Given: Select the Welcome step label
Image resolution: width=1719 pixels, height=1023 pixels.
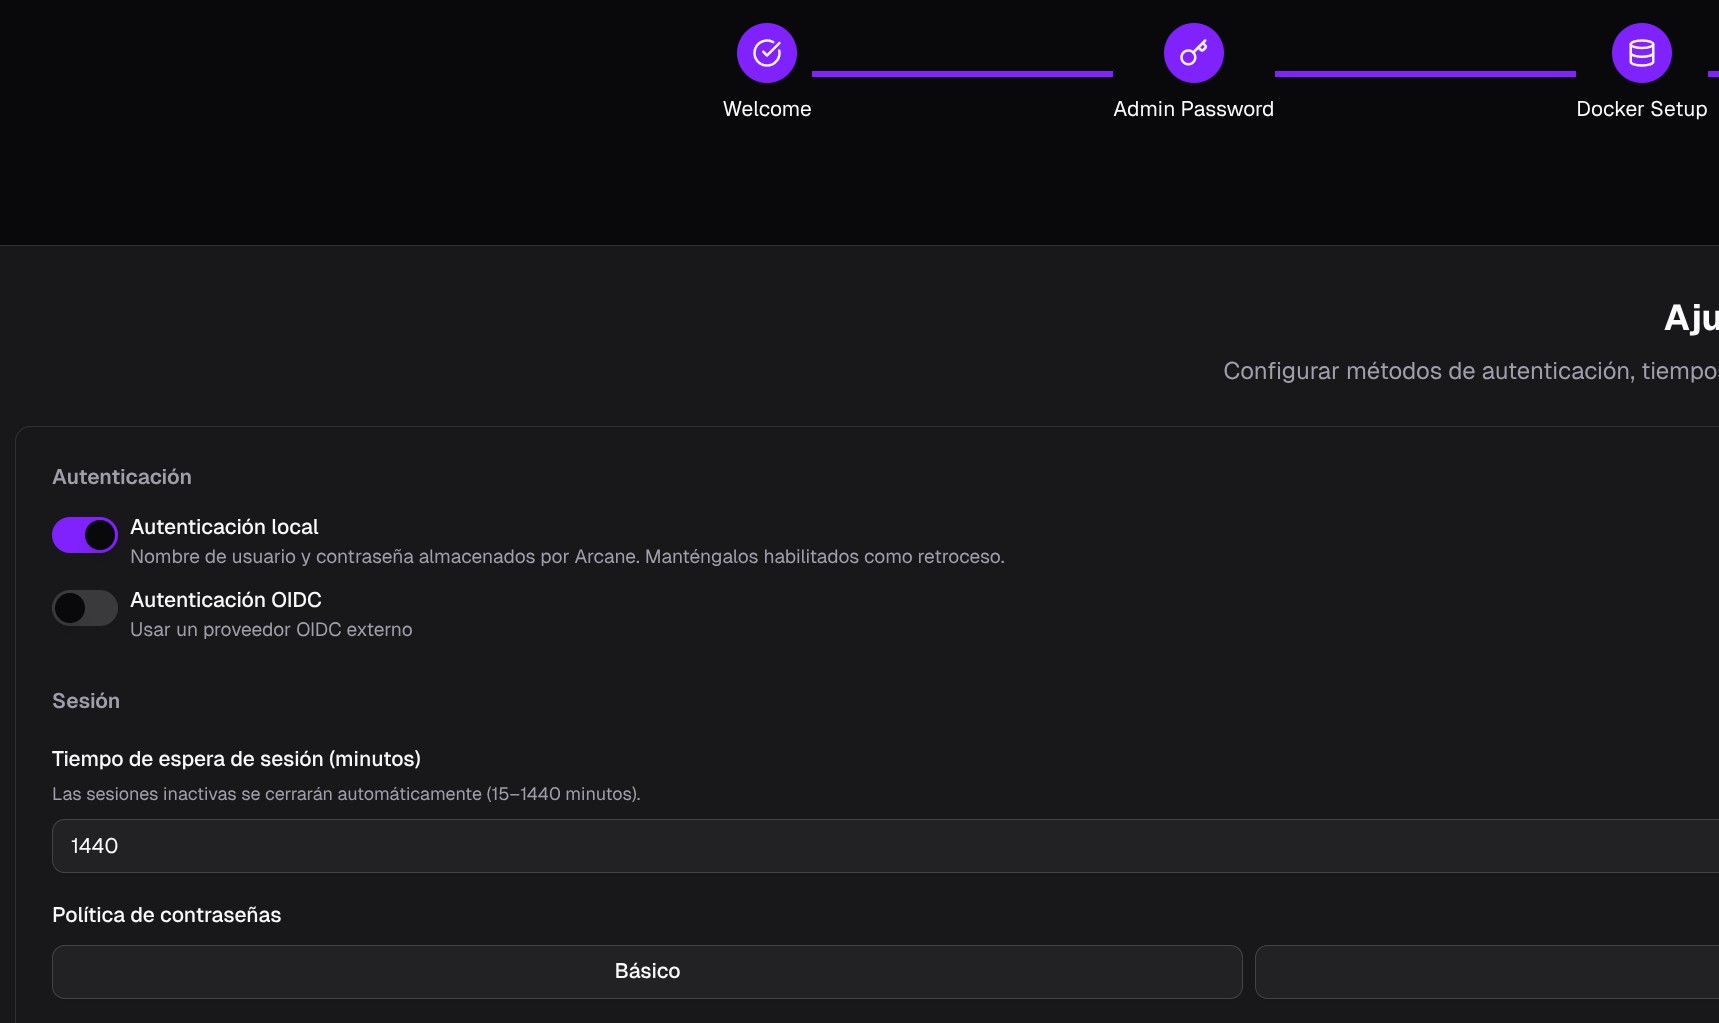Looking at the screenshot, I should click(x=767, y=109).
